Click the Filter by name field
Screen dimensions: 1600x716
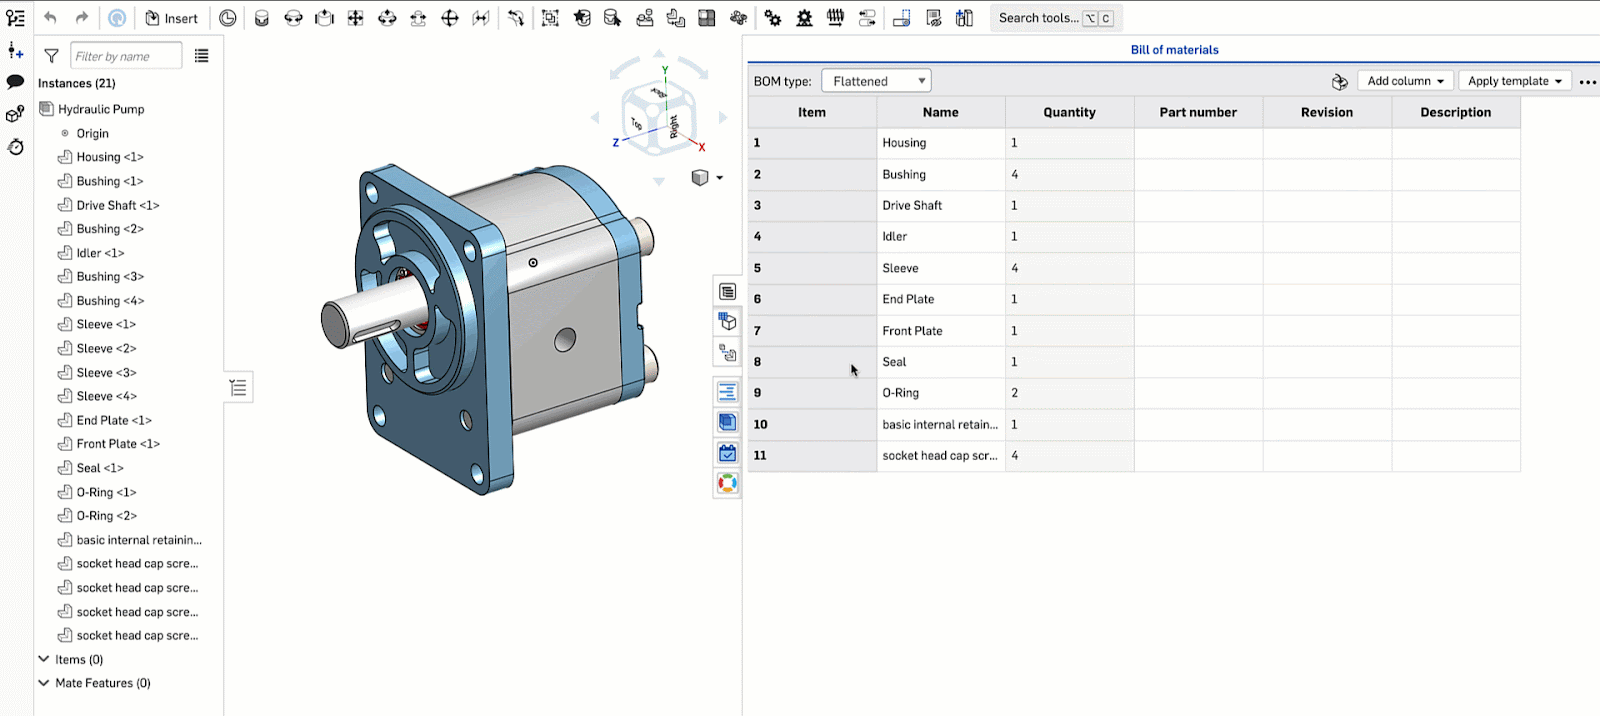[x=126, y=56]
